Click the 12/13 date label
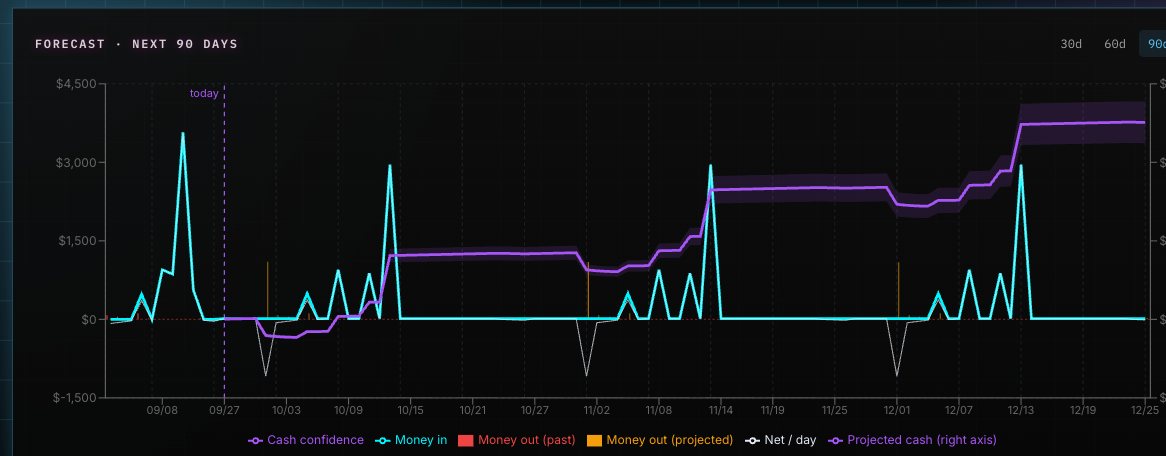Screen dimensions: 1166x456 coord(1021,410)
